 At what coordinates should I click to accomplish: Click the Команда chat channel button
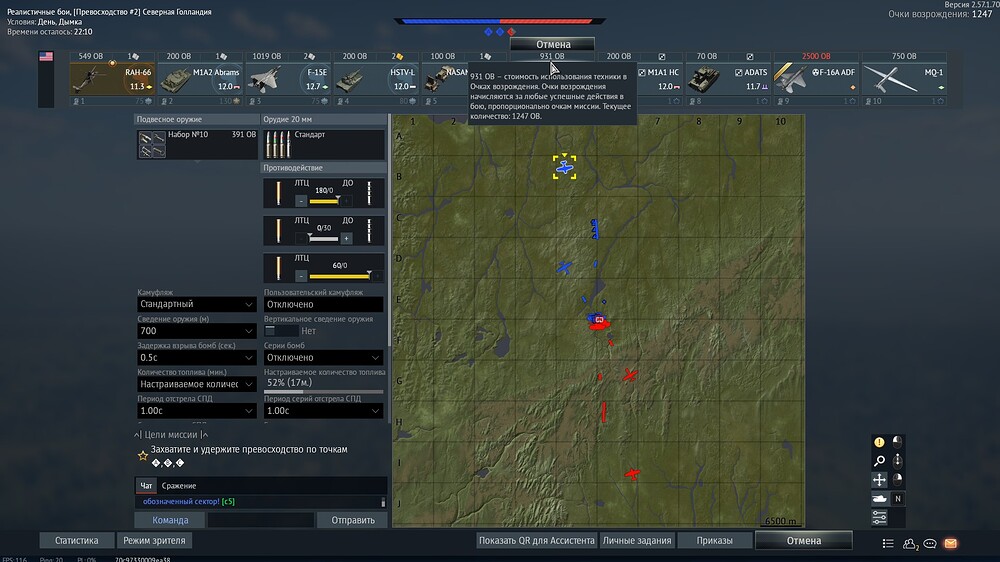click(x=170, y=520)
